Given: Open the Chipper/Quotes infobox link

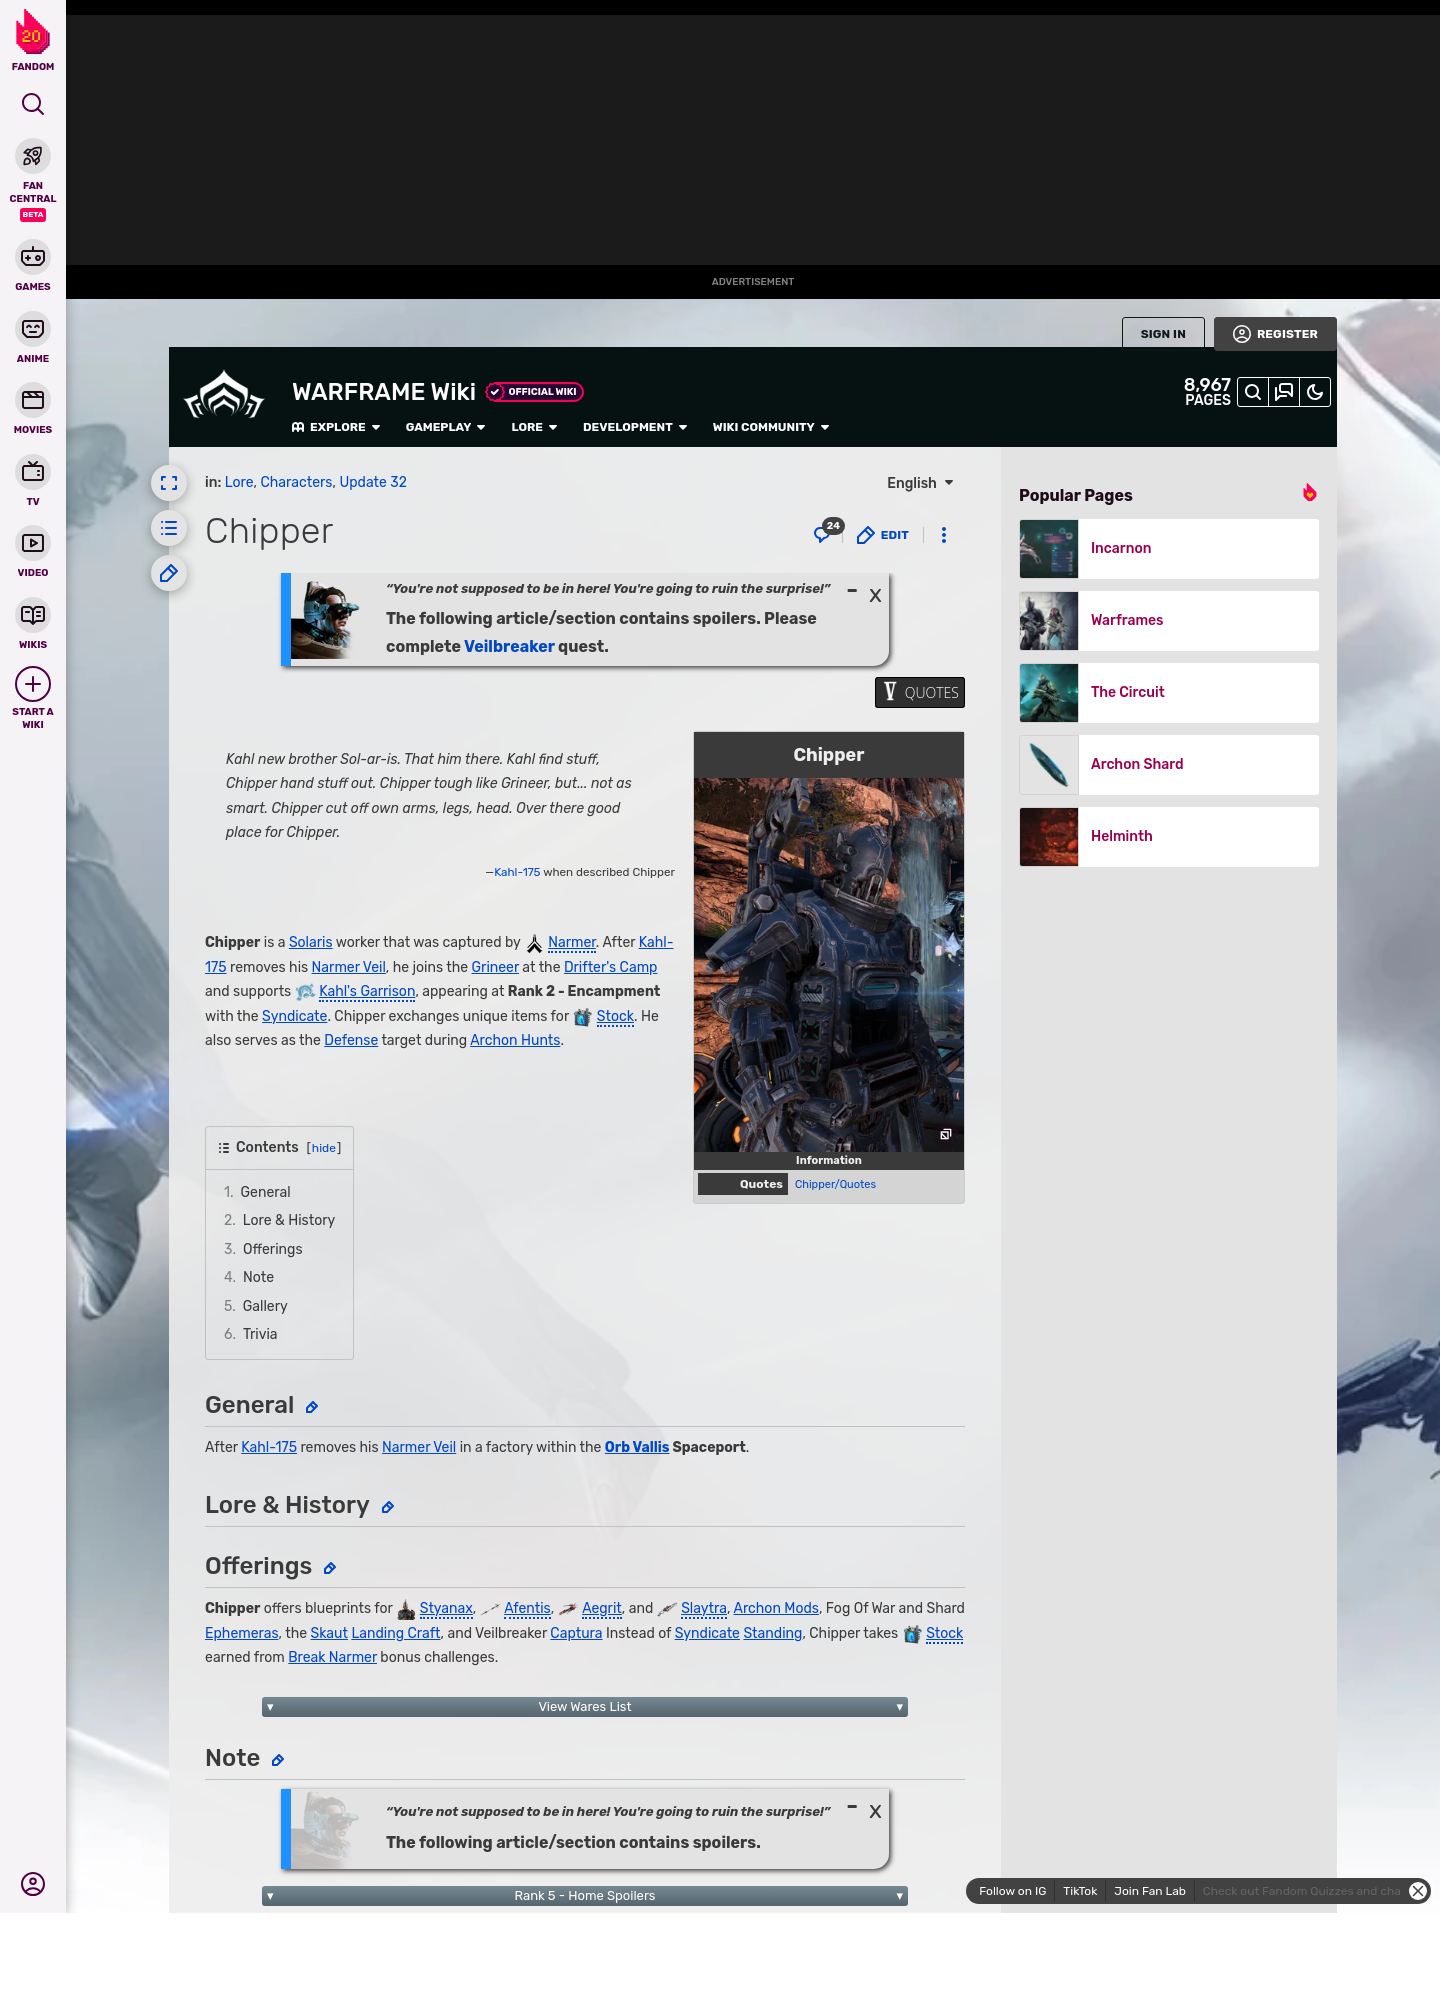Looking at the screenshot, I should click(835, 1184).
